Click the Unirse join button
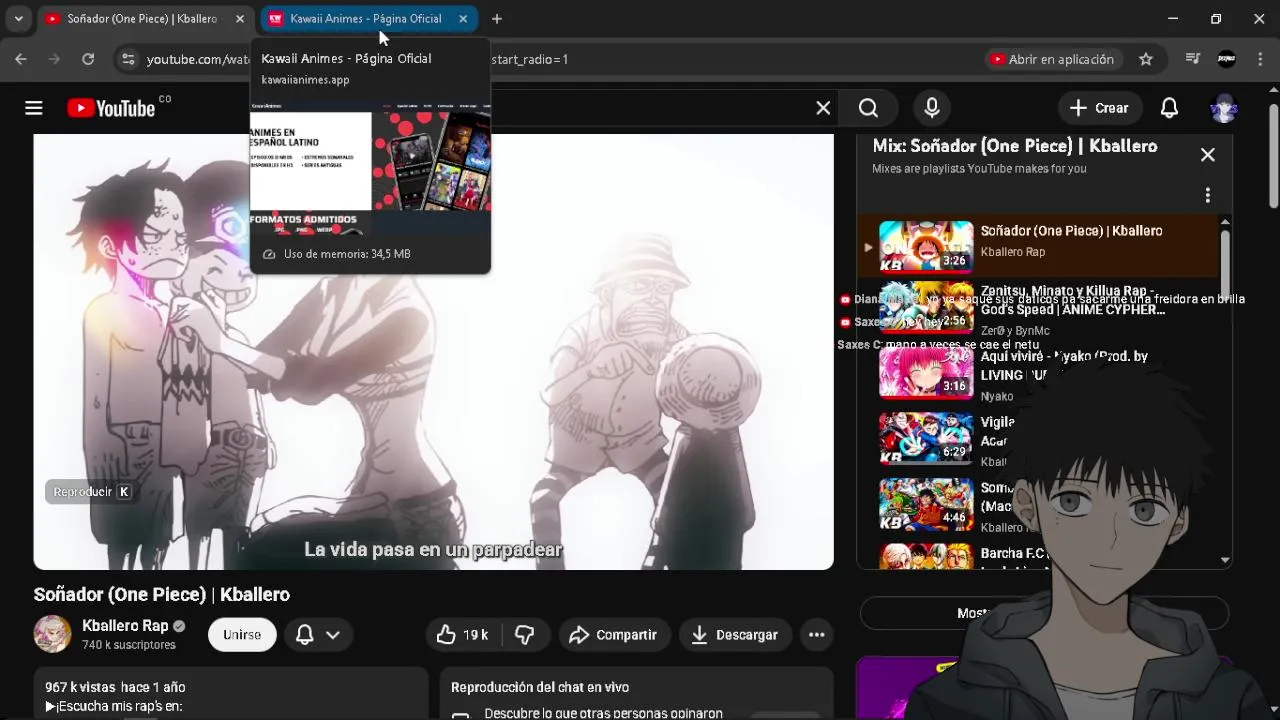 [x=242, y=635]
